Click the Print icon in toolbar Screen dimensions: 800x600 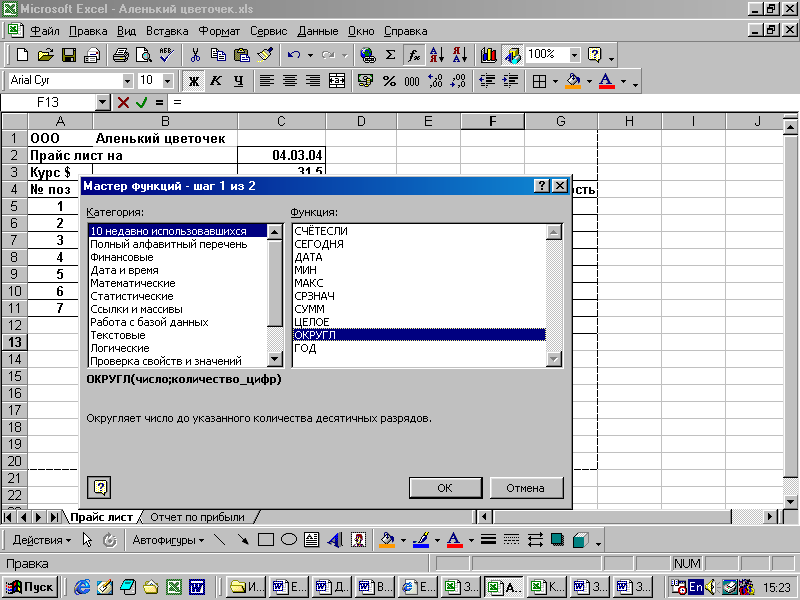tap(120, 55)
